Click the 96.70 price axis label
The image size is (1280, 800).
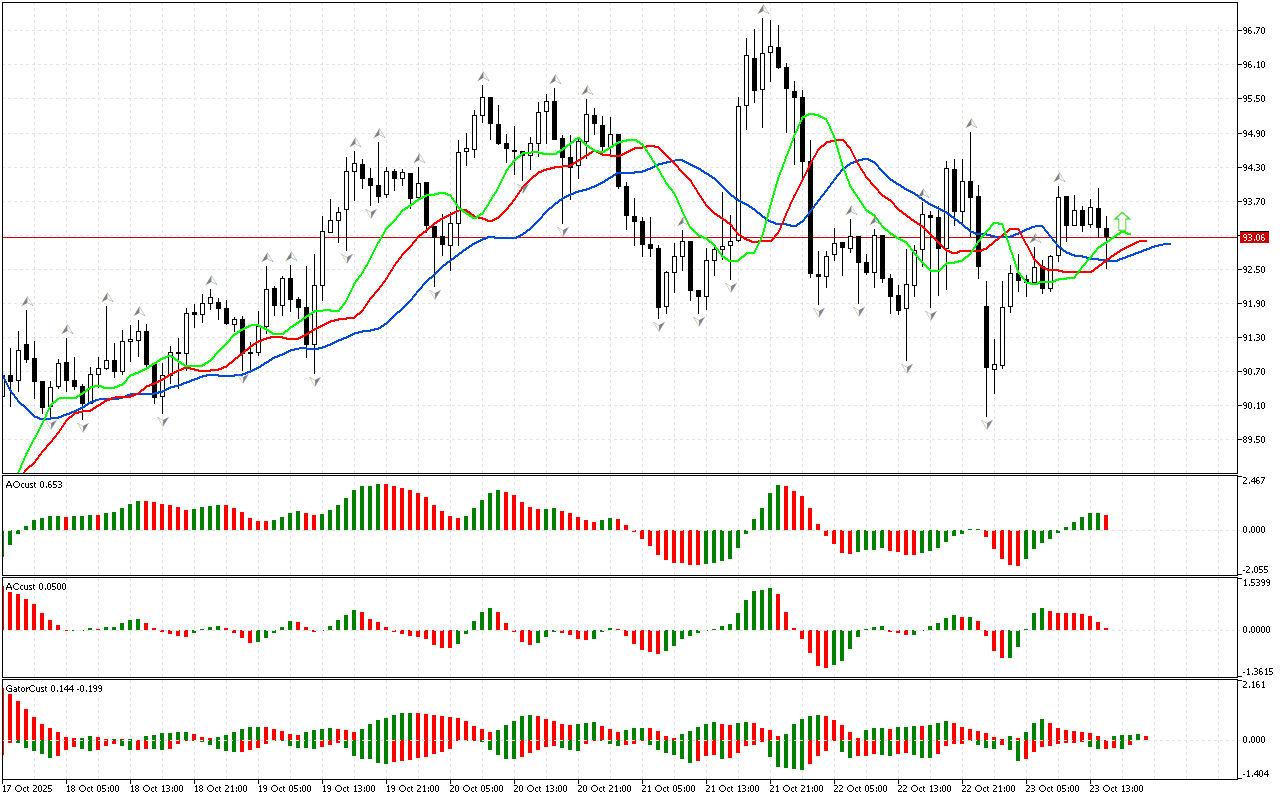click(1253, 31)
